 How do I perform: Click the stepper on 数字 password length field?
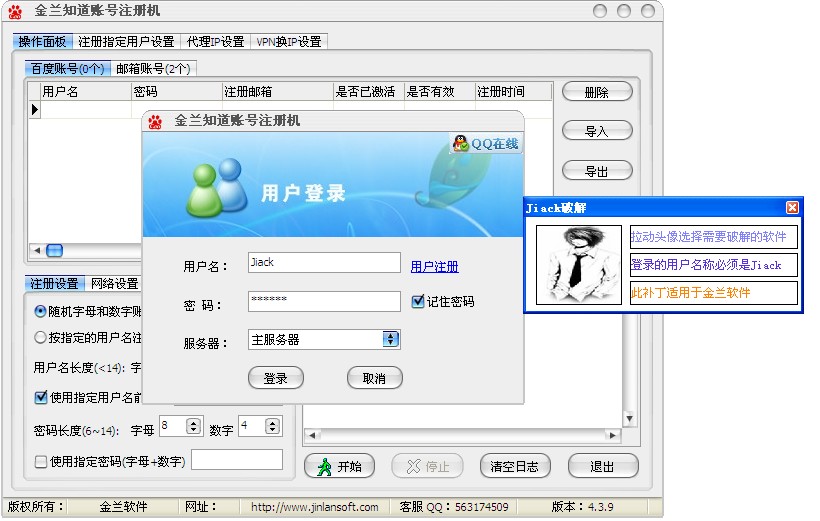(271, 426)
